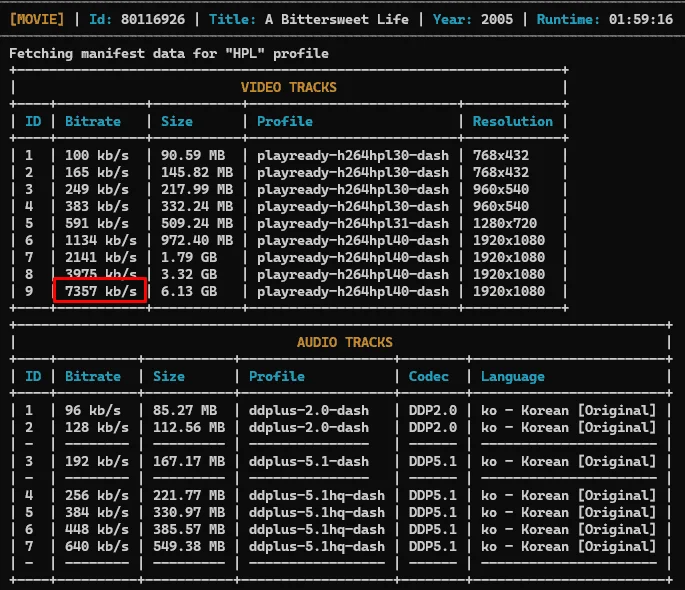685x590 pixels.
Task: Click 1920x1080 resolution in 7357 kb/s row
Action: point(509,291)
